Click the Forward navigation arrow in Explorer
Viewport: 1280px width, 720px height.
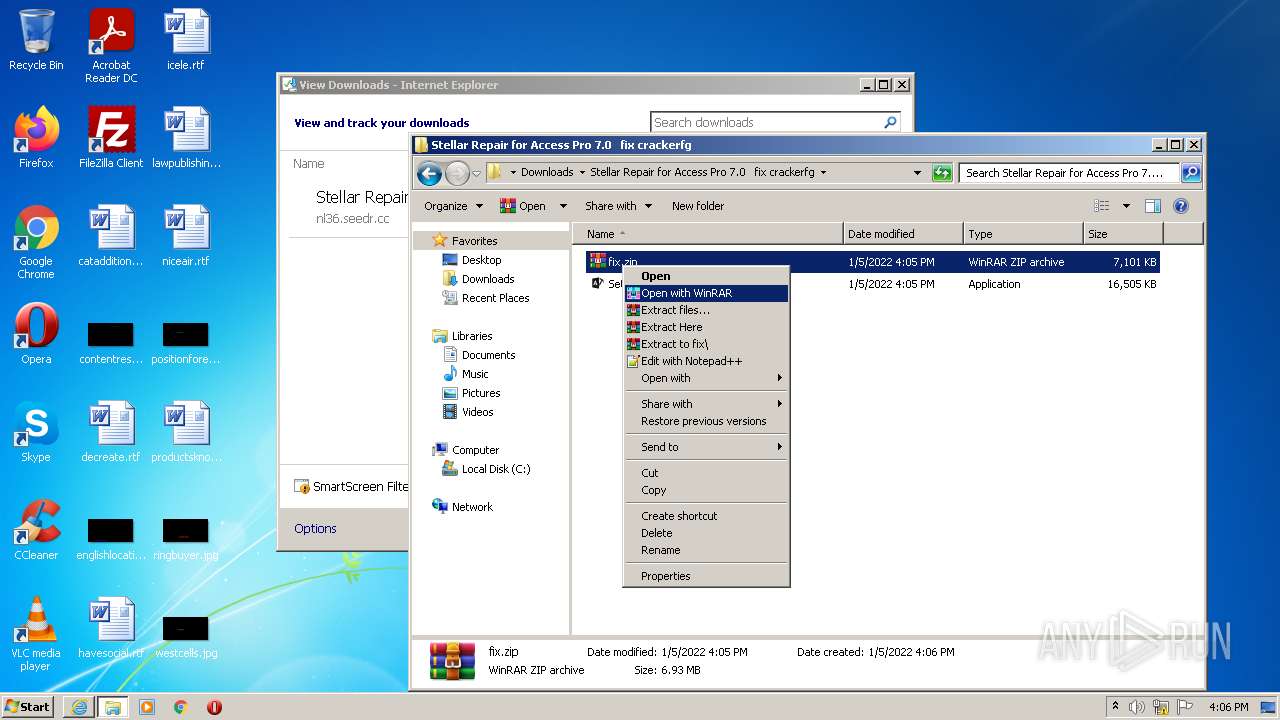pos(457,173)
